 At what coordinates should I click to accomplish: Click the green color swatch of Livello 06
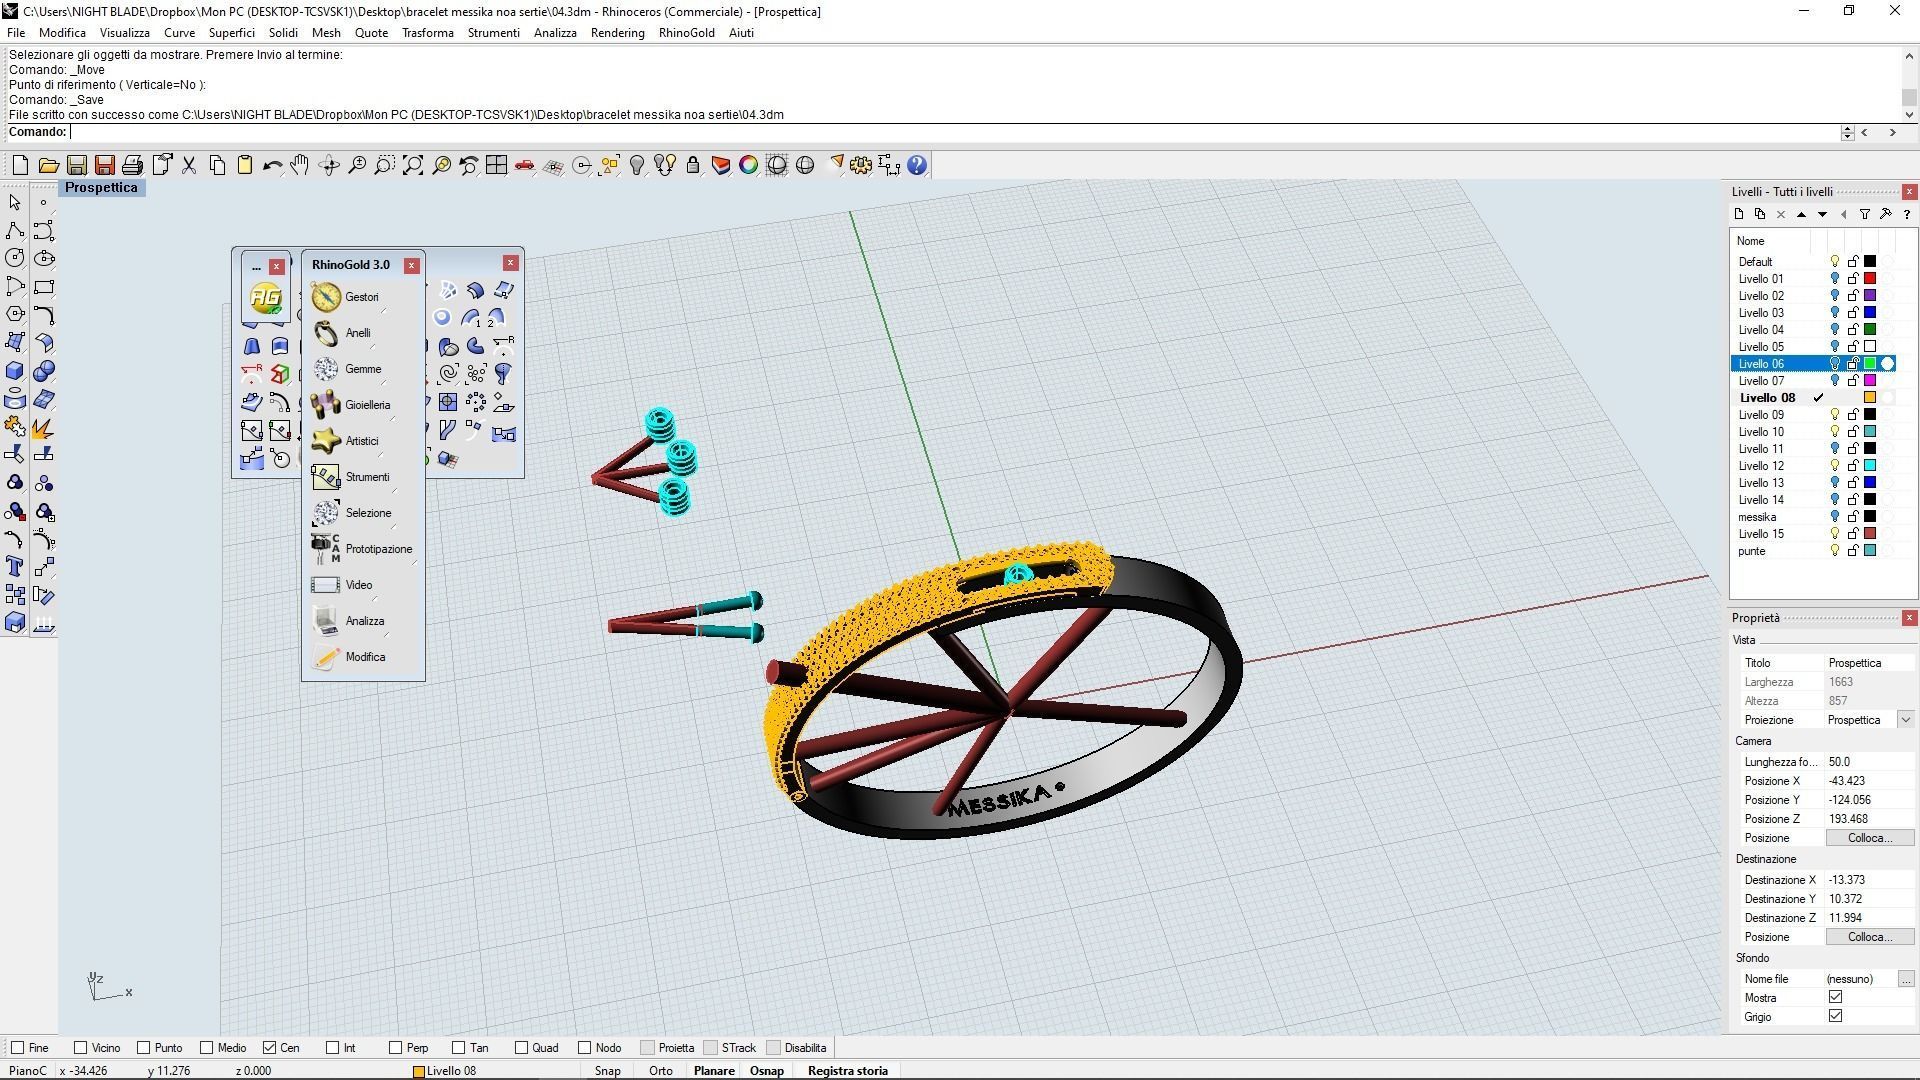1869,364
